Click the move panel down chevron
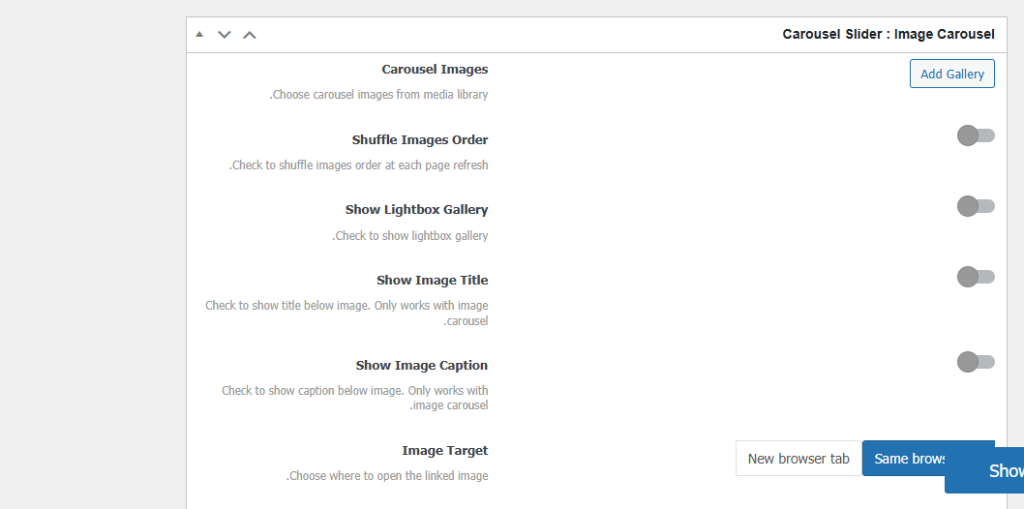Viewport: 1024px width, 509px height. [x=224, y=35]
